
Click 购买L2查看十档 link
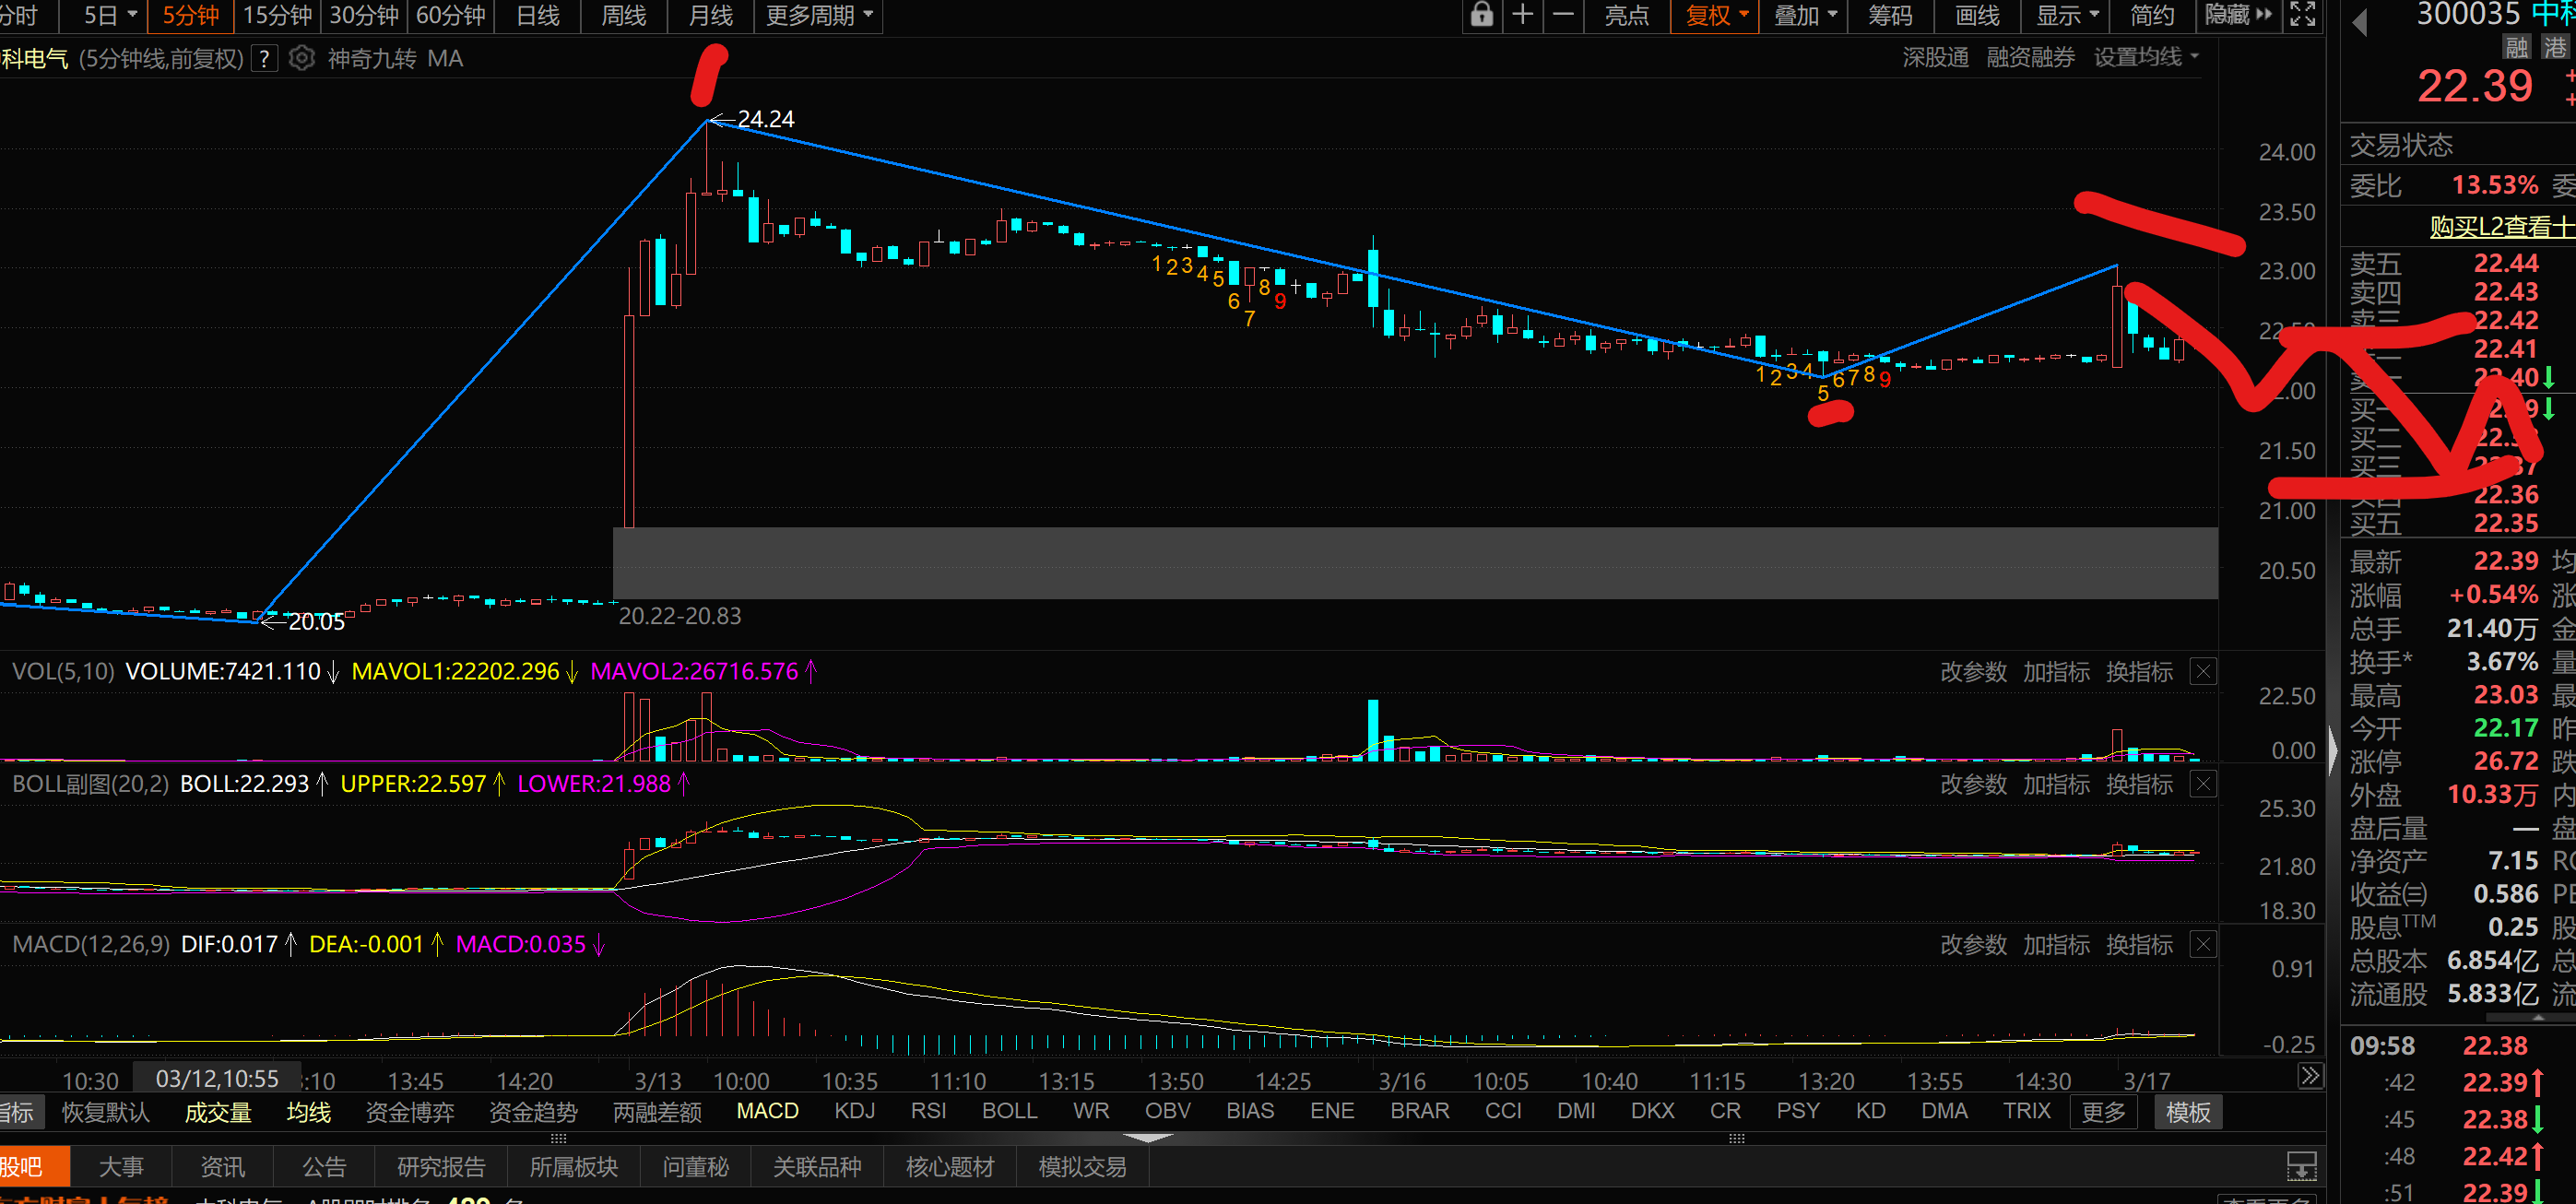coord(2500,227)
